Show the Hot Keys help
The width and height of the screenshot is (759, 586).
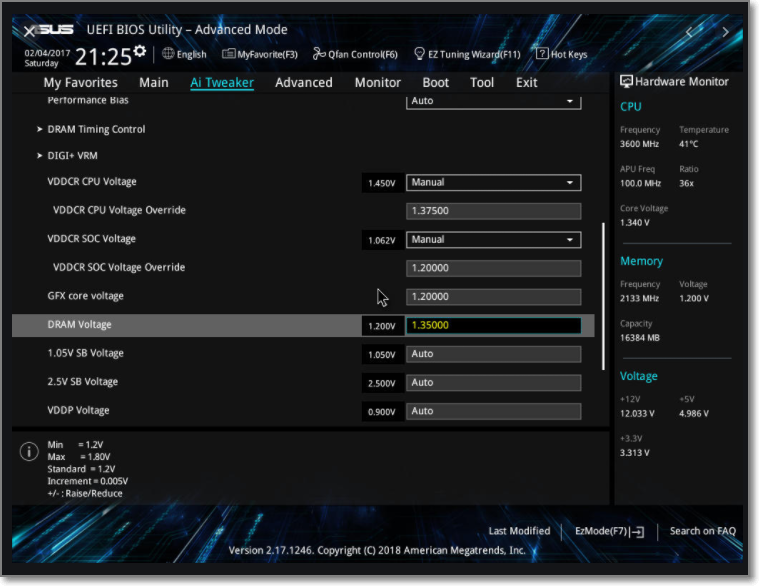tap(562, 54)
